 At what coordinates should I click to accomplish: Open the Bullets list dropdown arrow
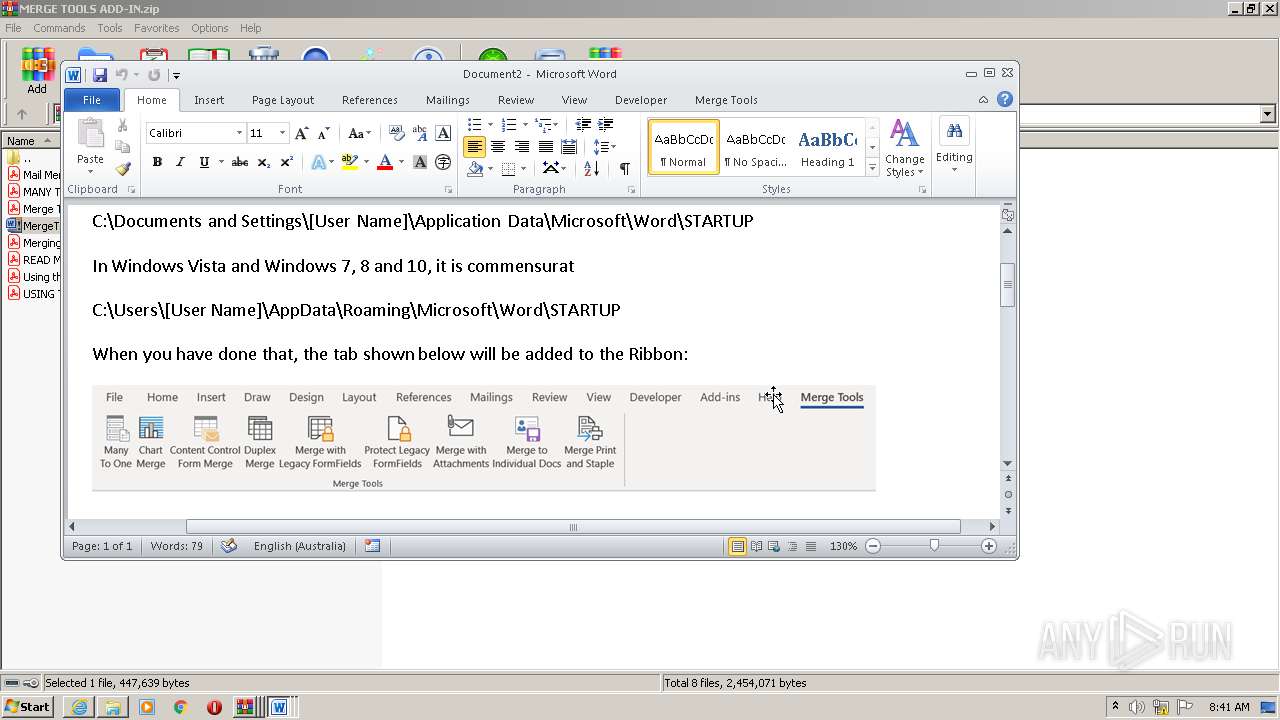[490, 125]
